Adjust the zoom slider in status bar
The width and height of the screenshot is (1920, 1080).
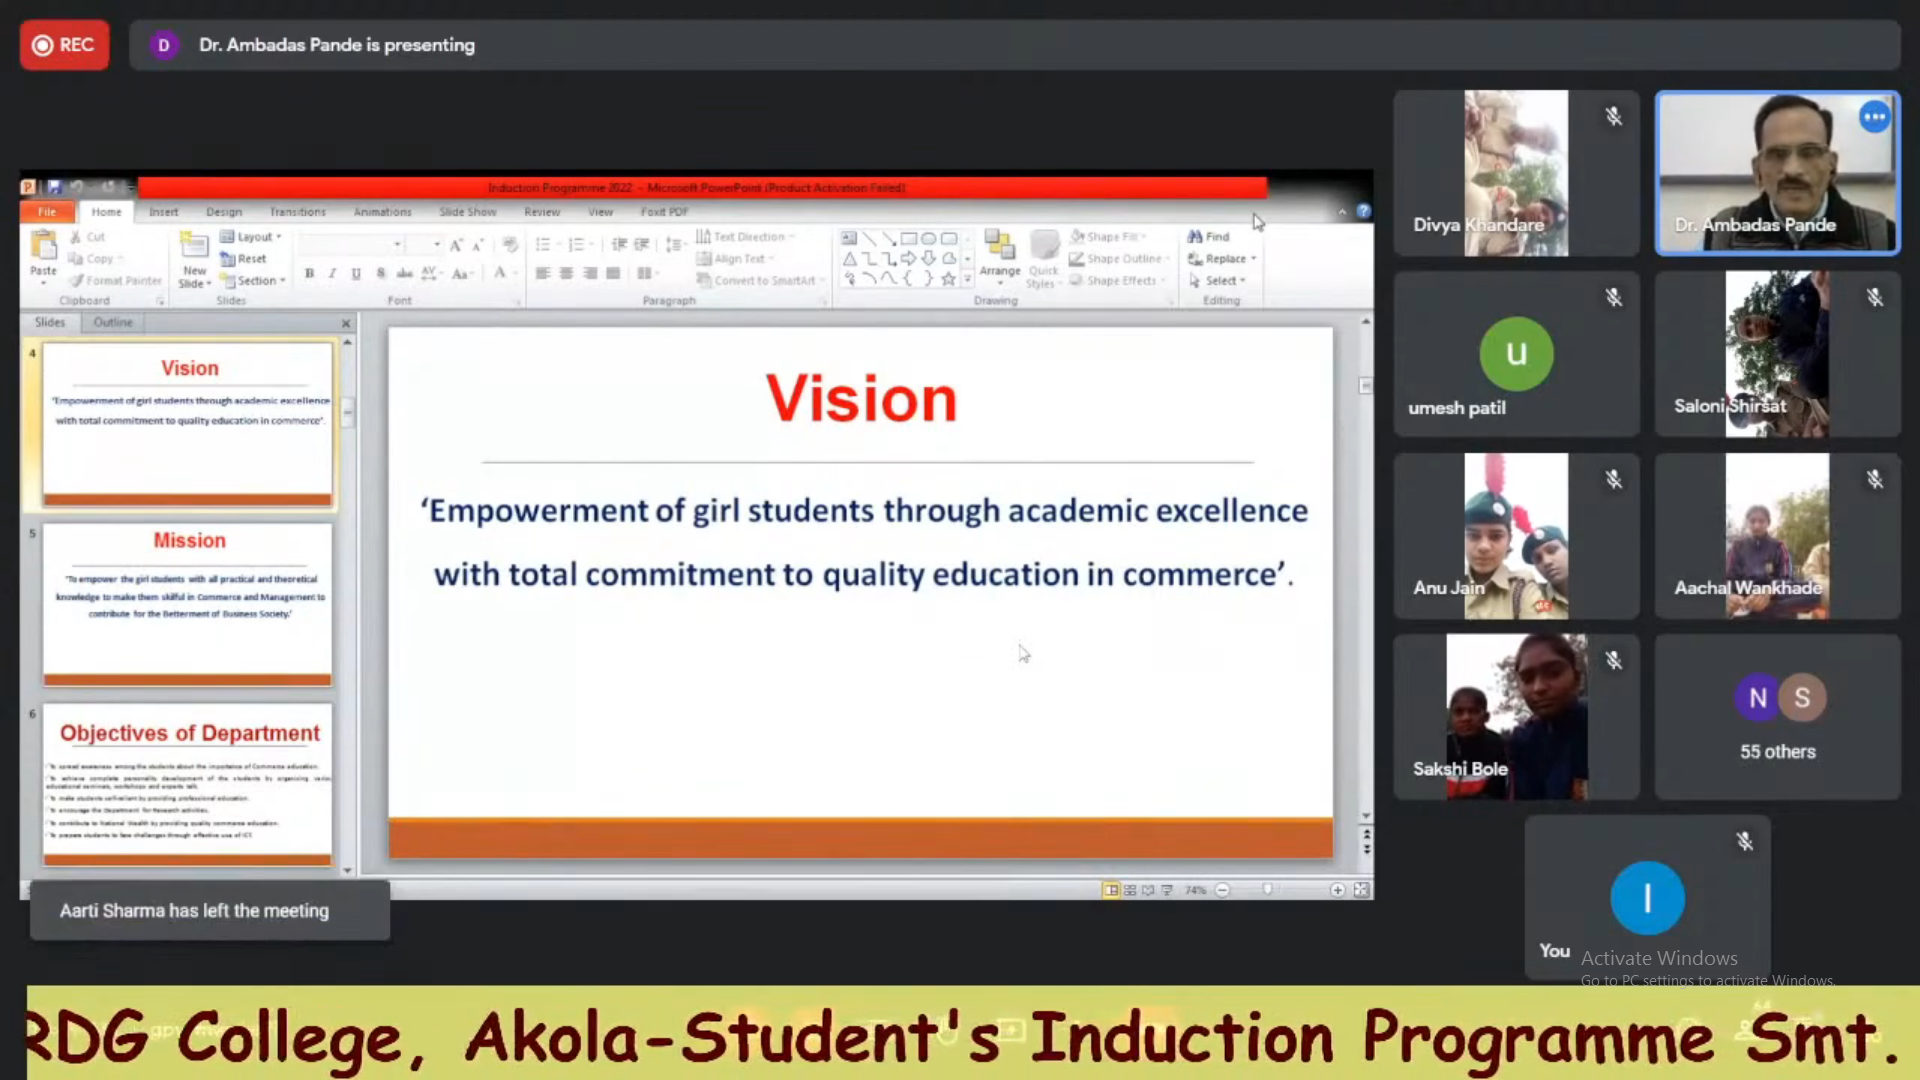click(1268, 890)
